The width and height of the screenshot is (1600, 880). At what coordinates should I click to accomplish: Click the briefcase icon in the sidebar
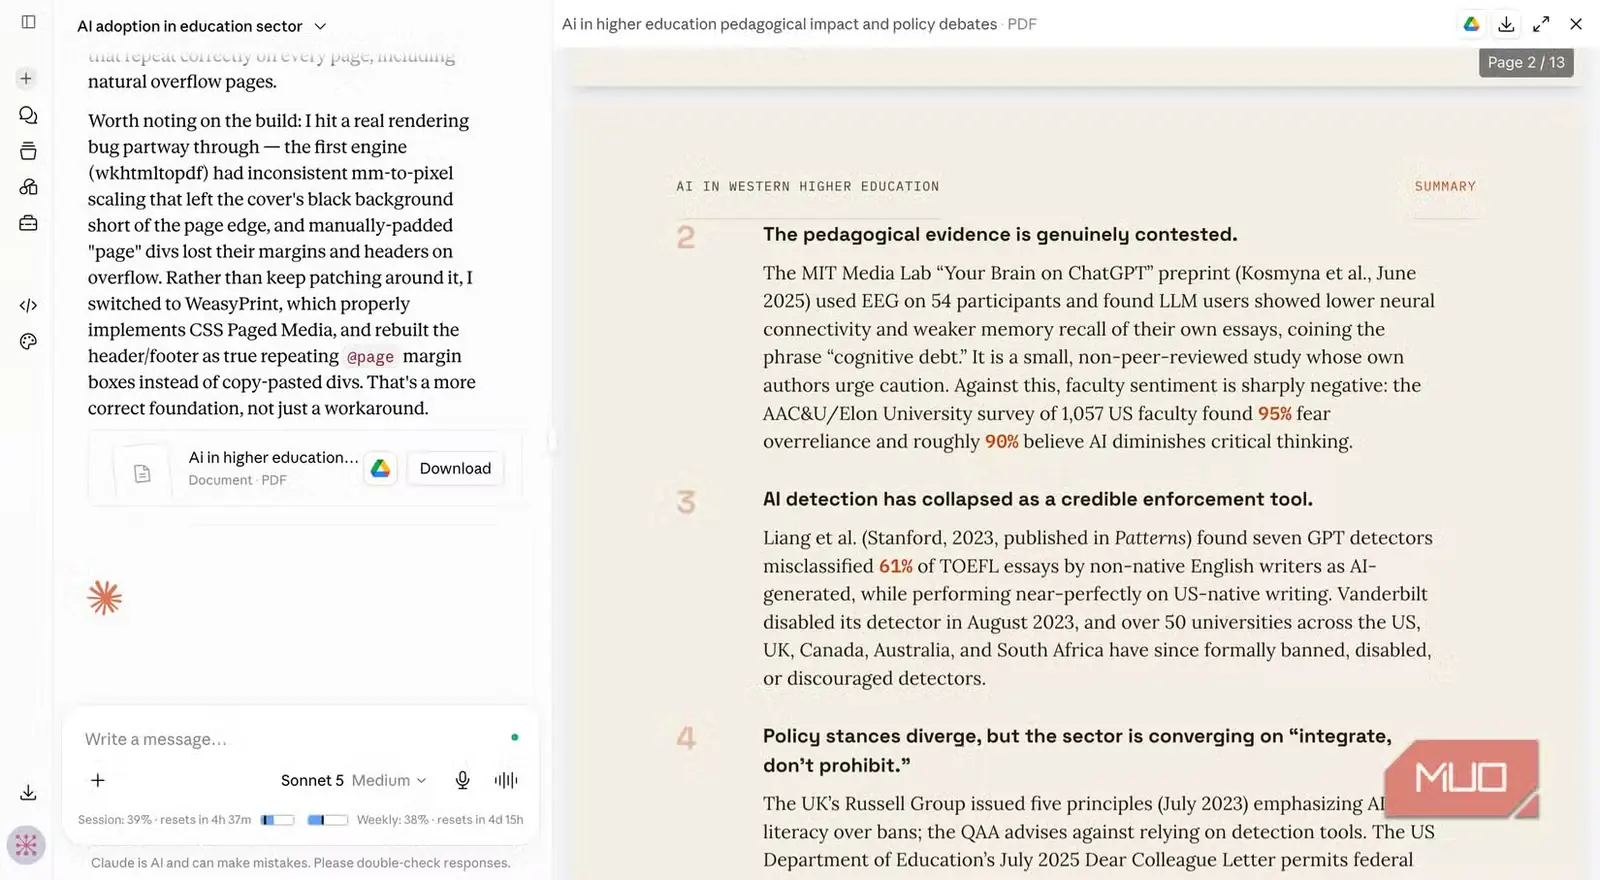tap(28, 223)
